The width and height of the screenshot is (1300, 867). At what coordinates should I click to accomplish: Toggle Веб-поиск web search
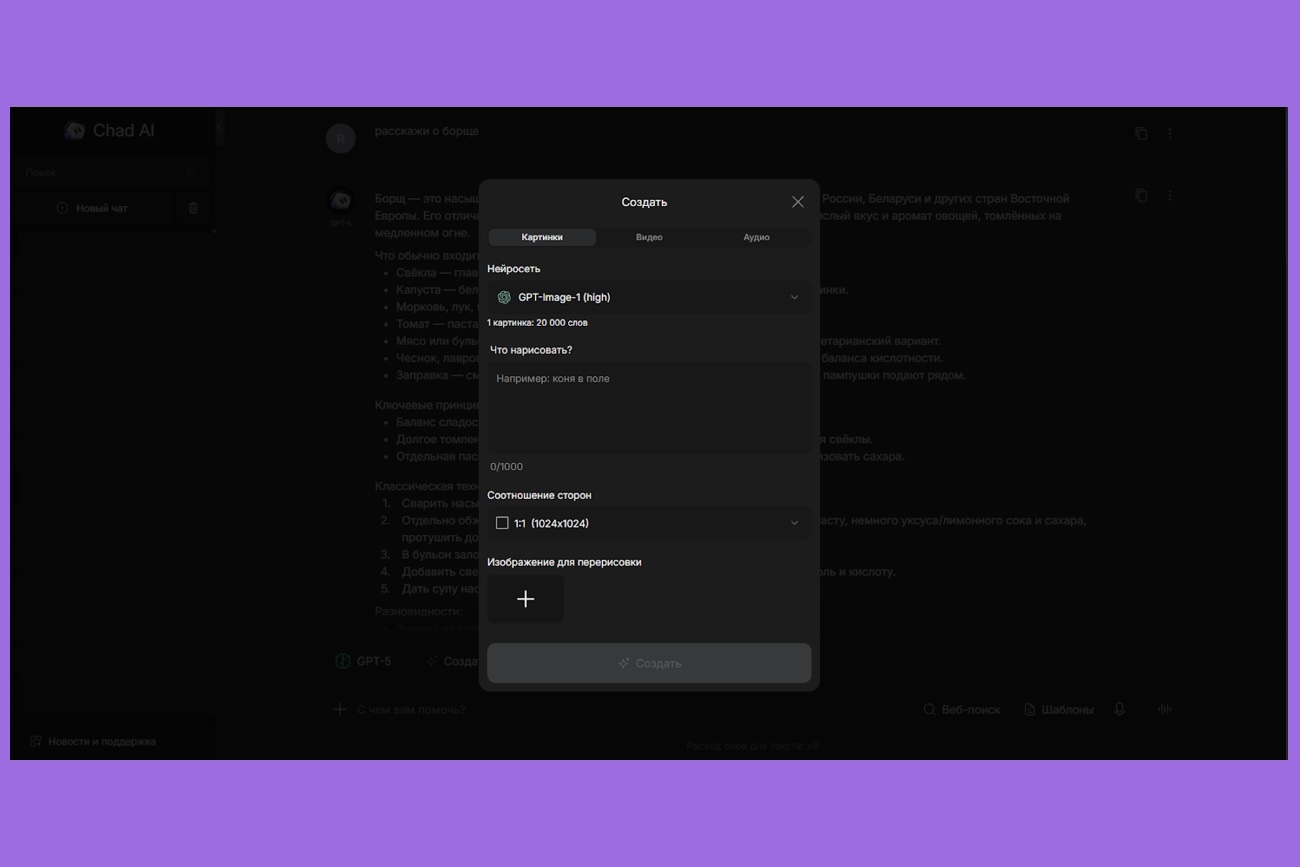[x=961, y=709]
